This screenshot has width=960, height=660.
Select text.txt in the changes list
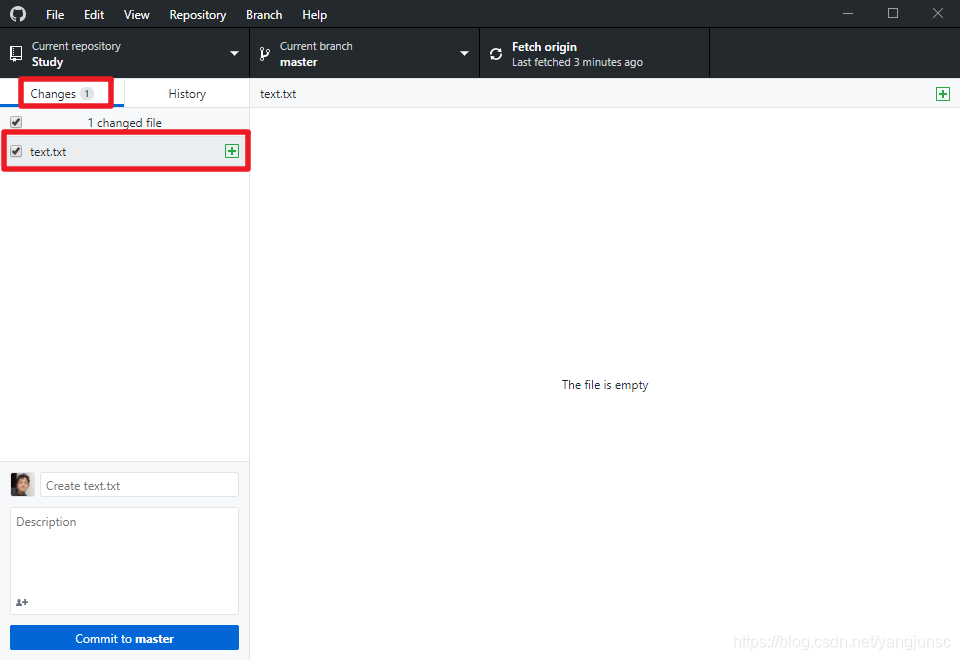[x=125, y=151]
